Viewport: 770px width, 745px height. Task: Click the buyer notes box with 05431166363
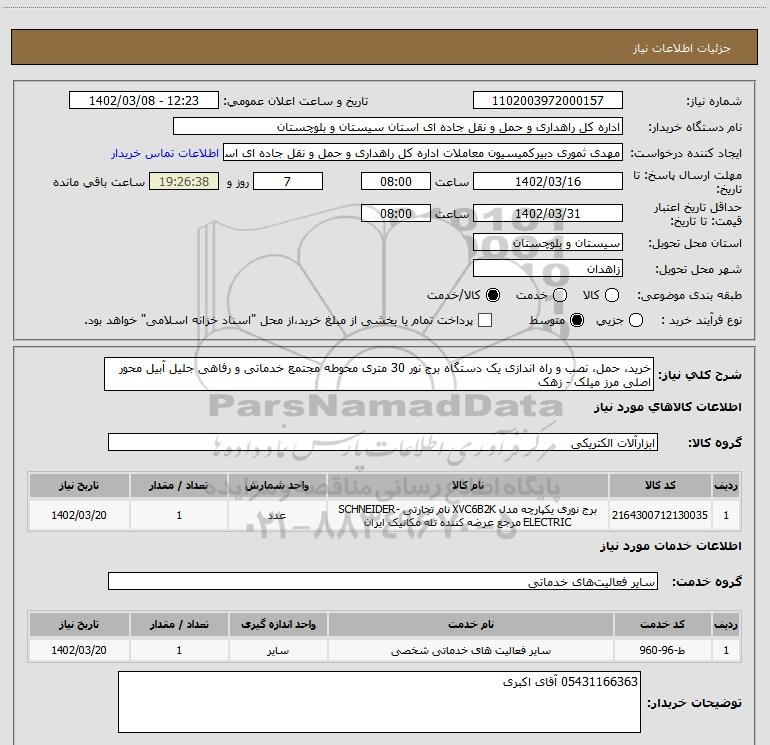click(379, 702)
